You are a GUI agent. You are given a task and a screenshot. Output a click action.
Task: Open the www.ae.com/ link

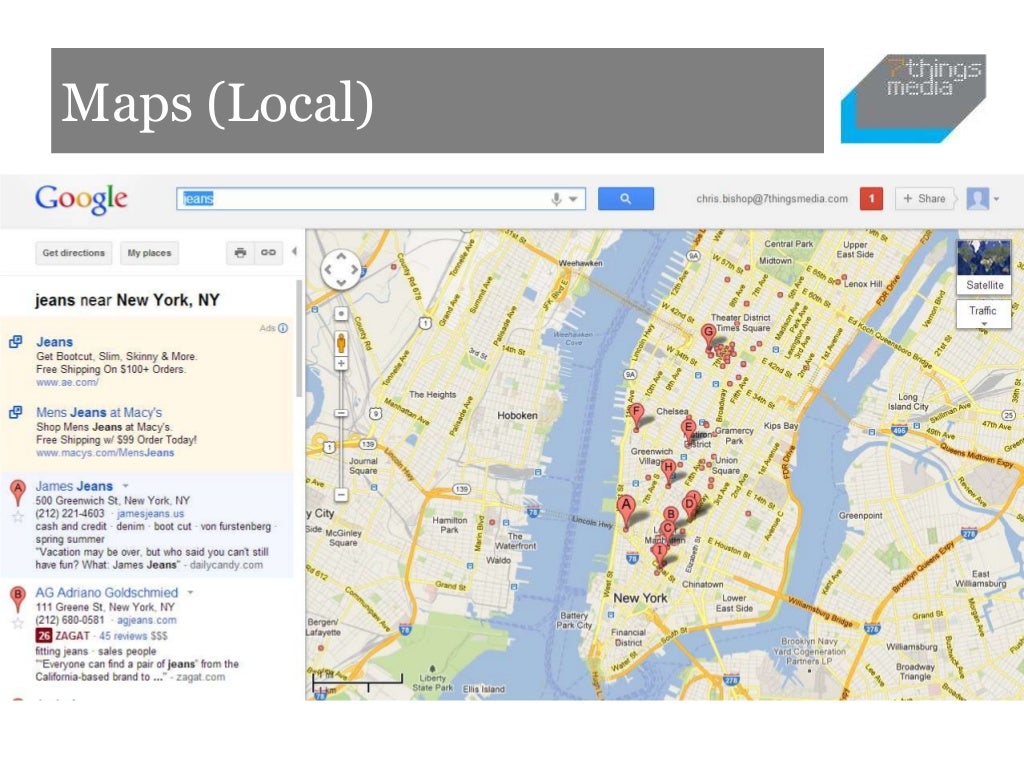point(67,382)
